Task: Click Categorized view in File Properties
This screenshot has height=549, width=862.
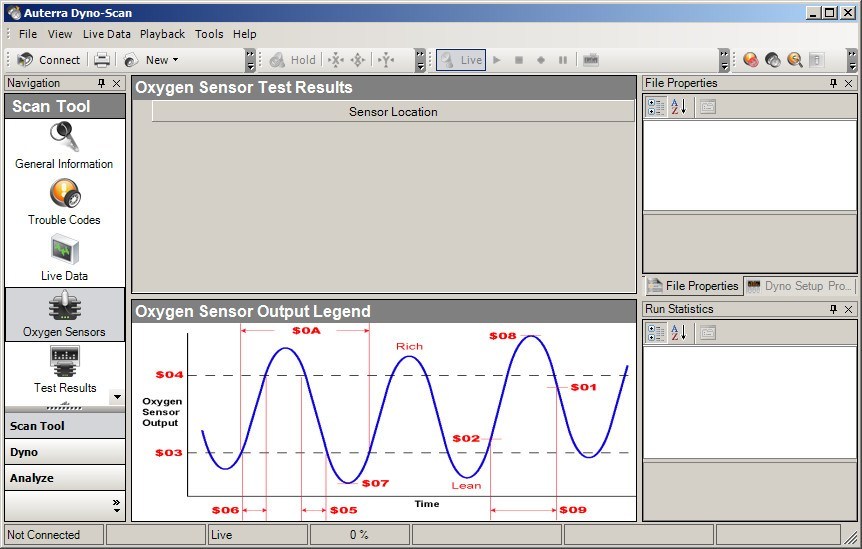Action: pos(655,107)
